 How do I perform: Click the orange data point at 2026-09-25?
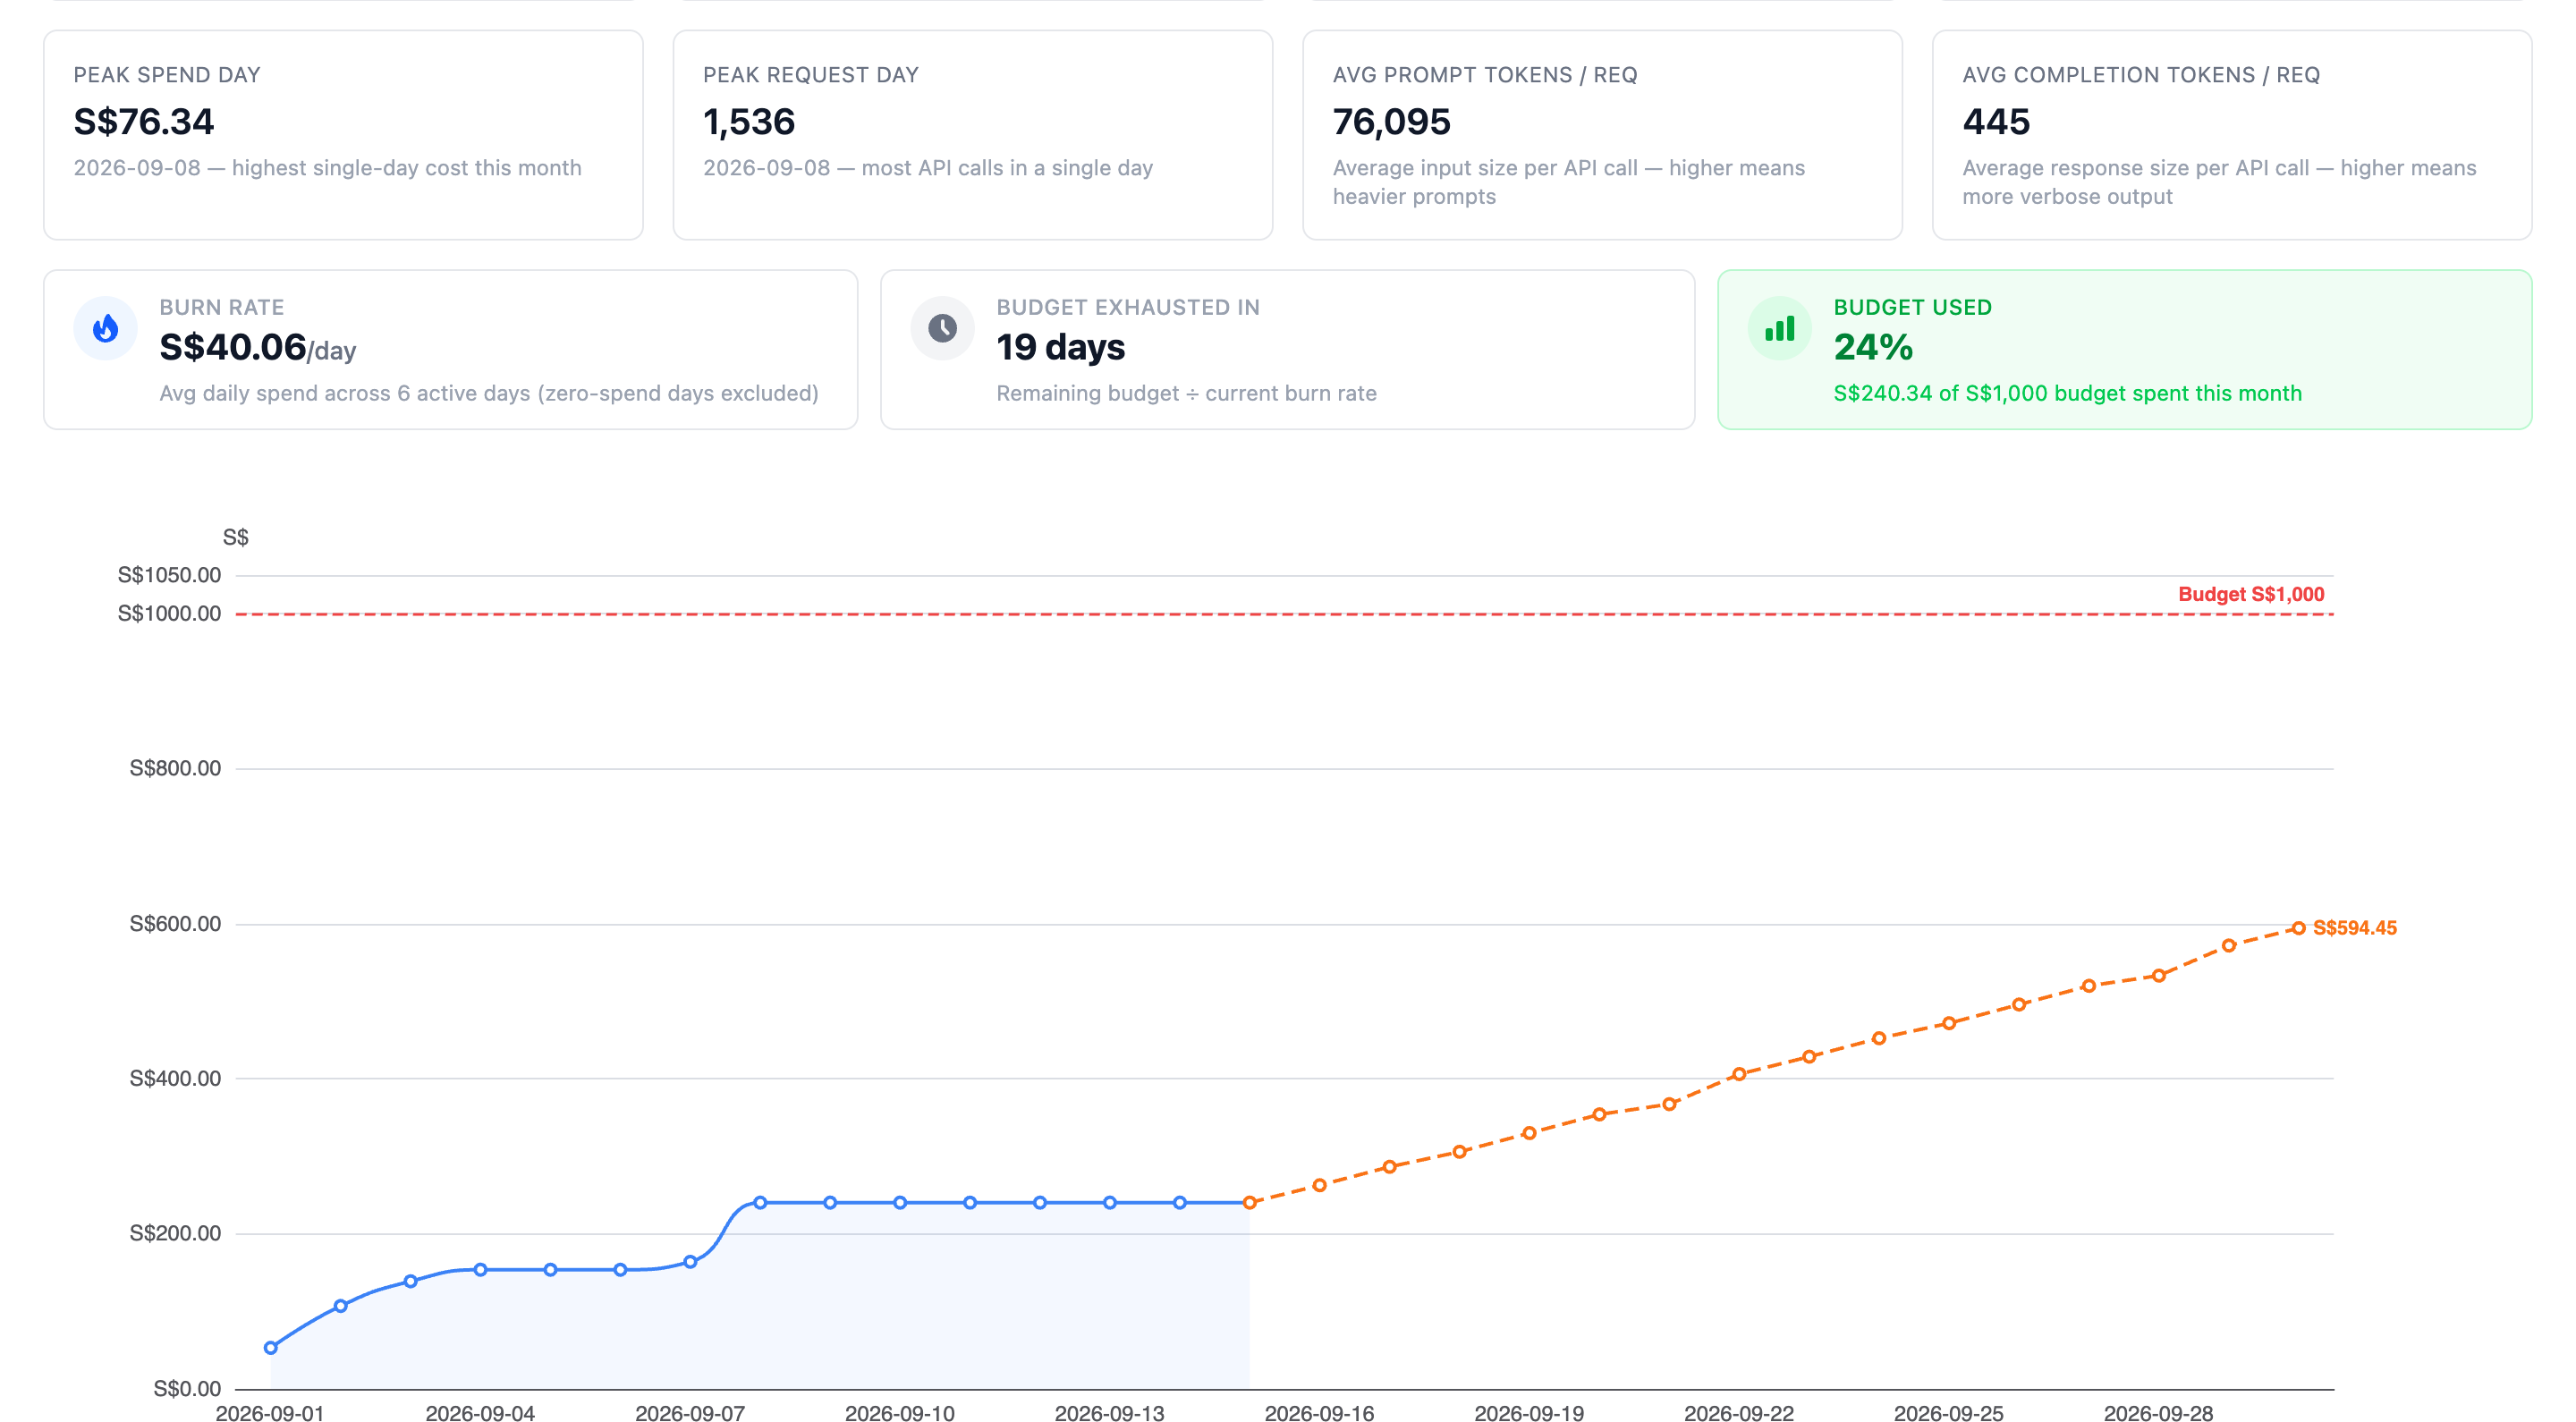tap(1949, 1024)
